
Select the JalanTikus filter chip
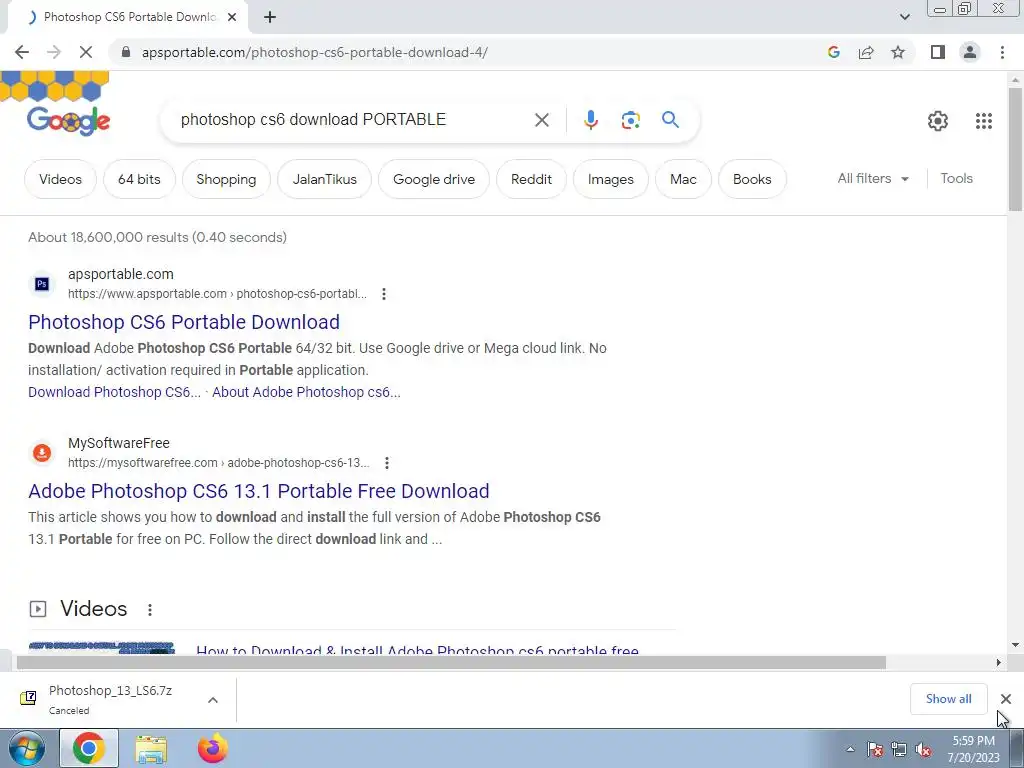click(325, 179)
